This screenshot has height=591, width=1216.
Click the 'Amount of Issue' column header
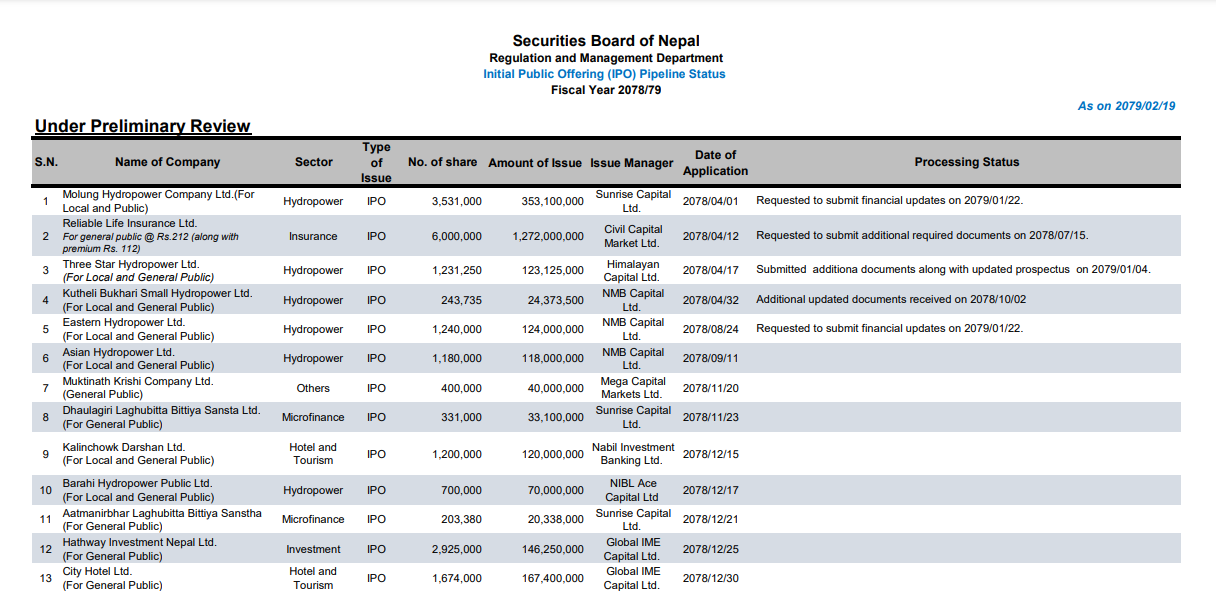click(x=535, y=163)
